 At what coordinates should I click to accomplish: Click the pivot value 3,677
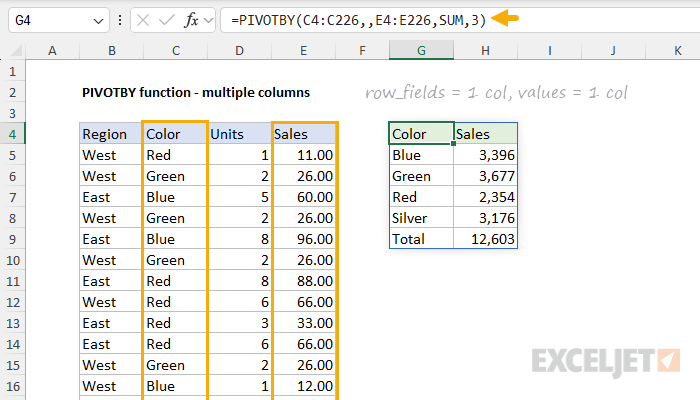(x=485, y=176)
